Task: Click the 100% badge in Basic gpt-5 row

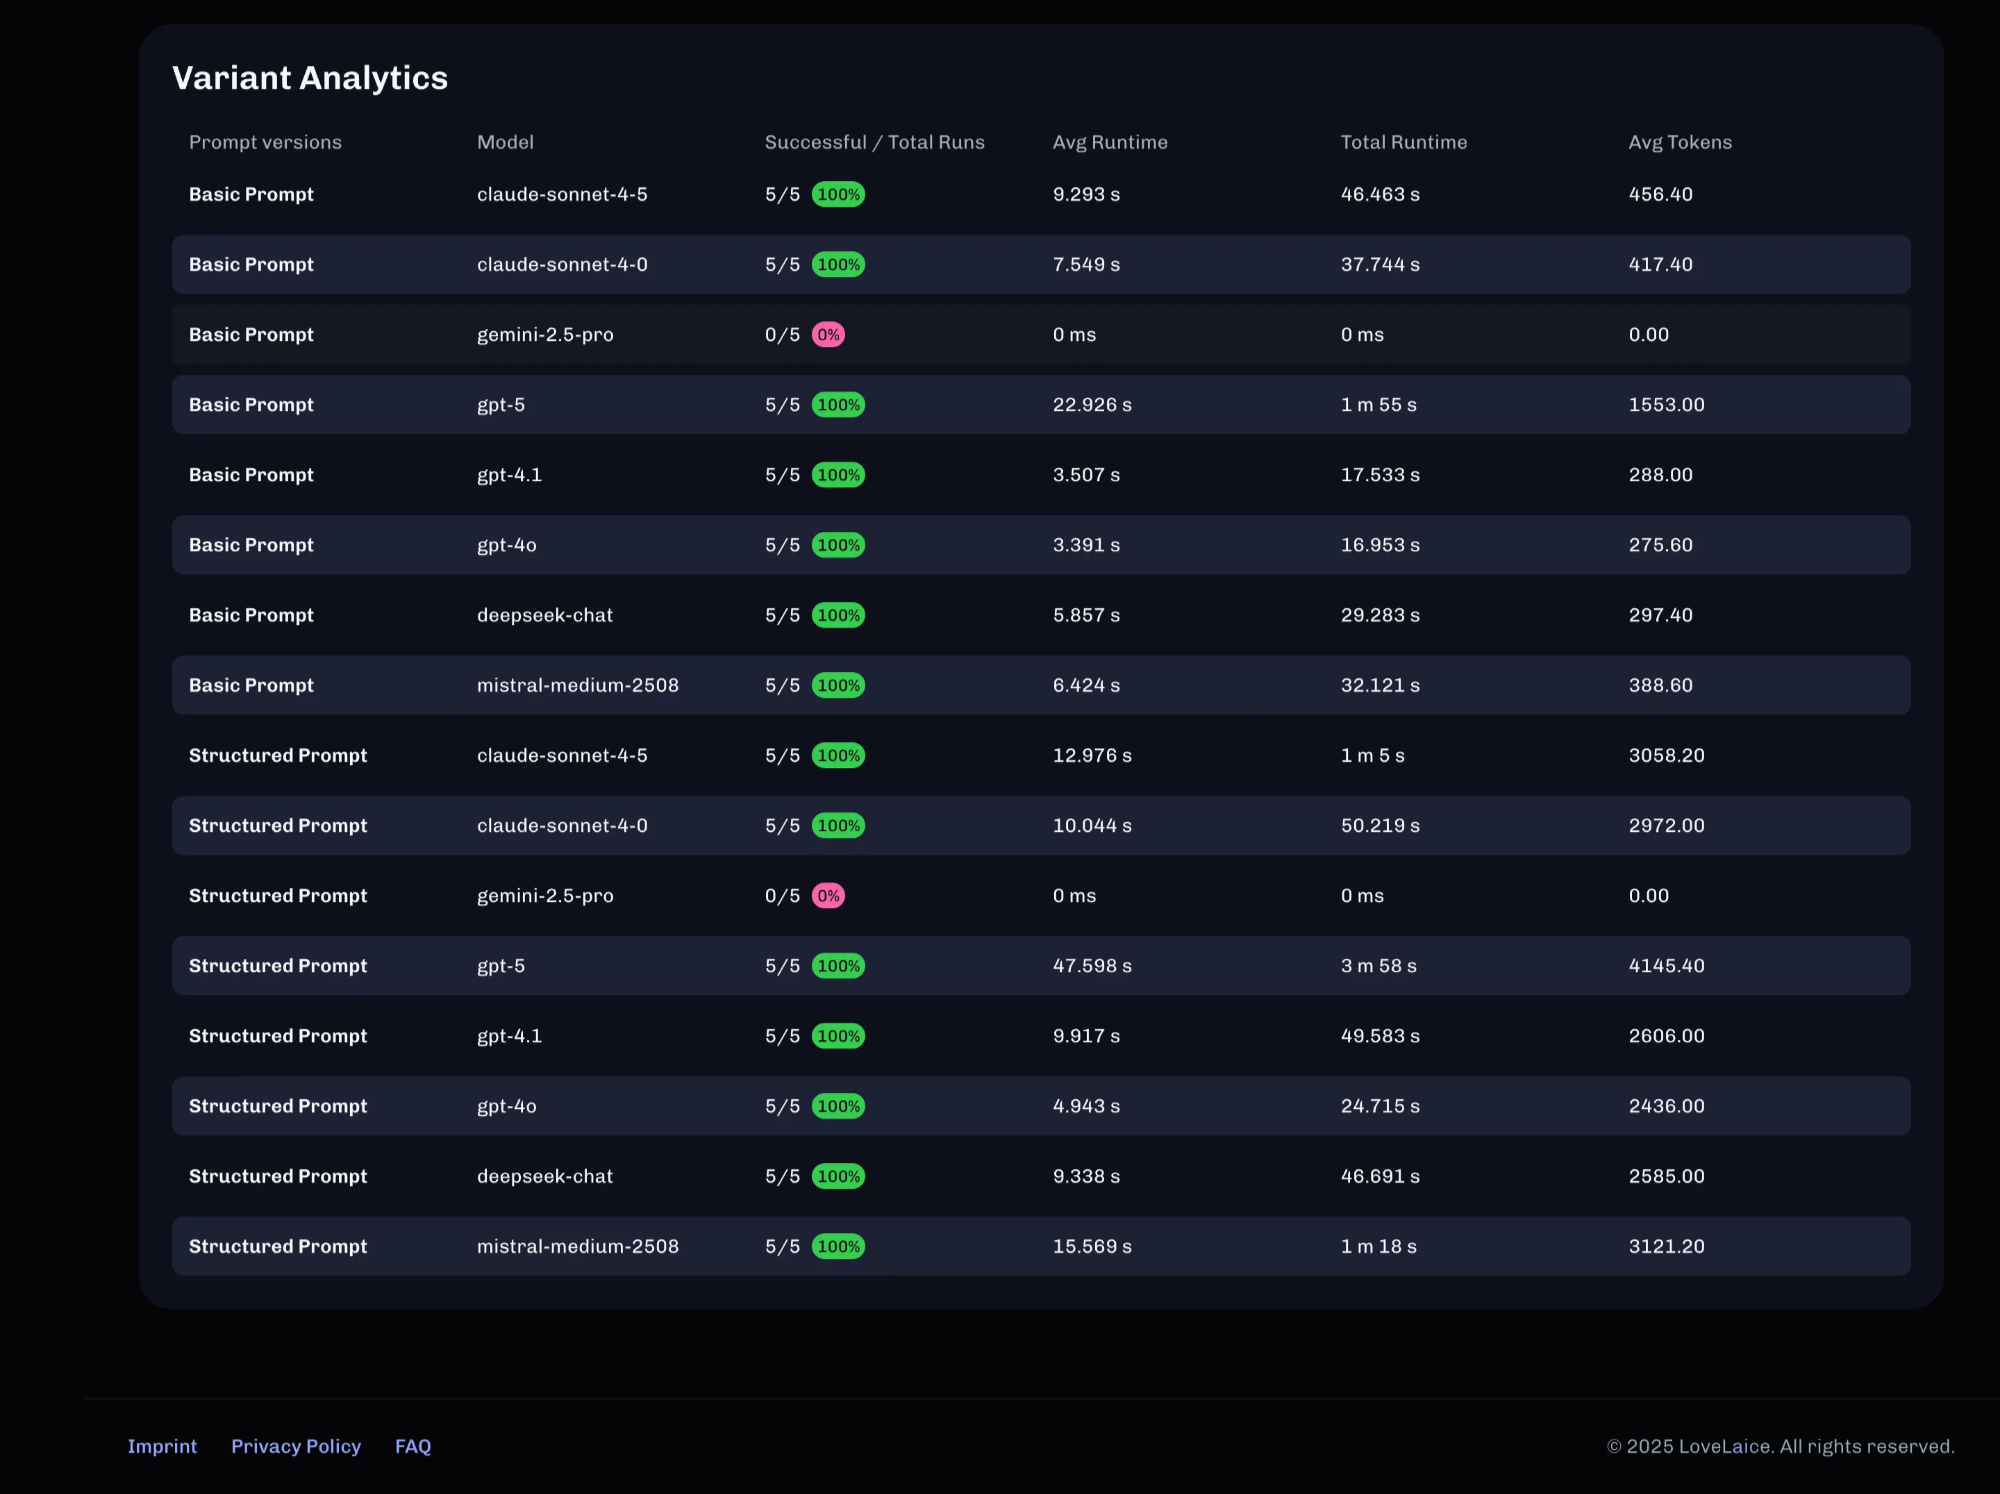Action: [x=838, y=405]
